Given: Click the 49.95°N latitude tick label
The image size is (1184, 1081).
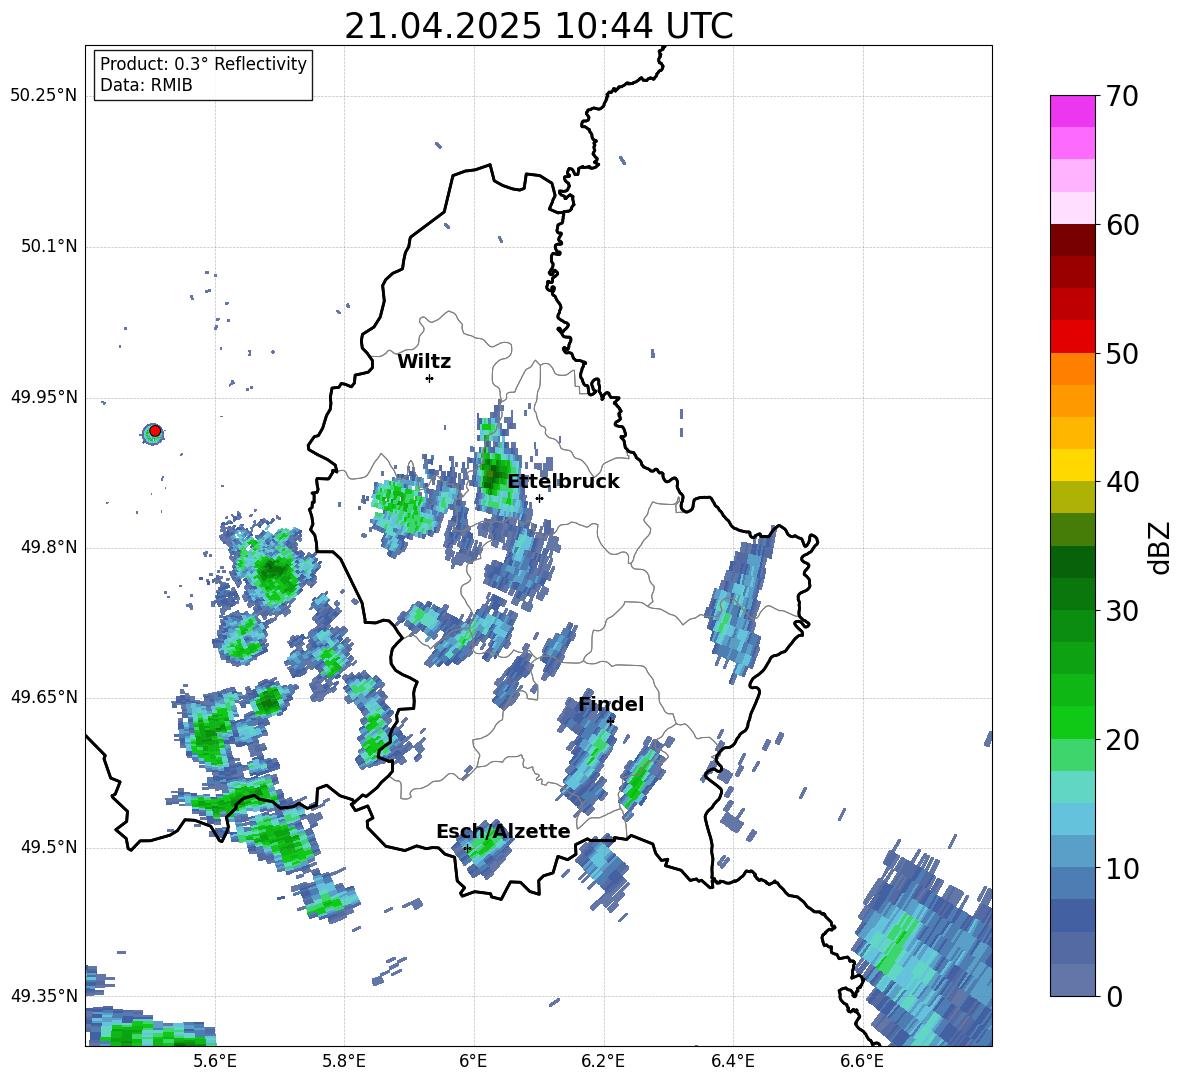Looking at the screenshot, I should (x=44, y=396).
